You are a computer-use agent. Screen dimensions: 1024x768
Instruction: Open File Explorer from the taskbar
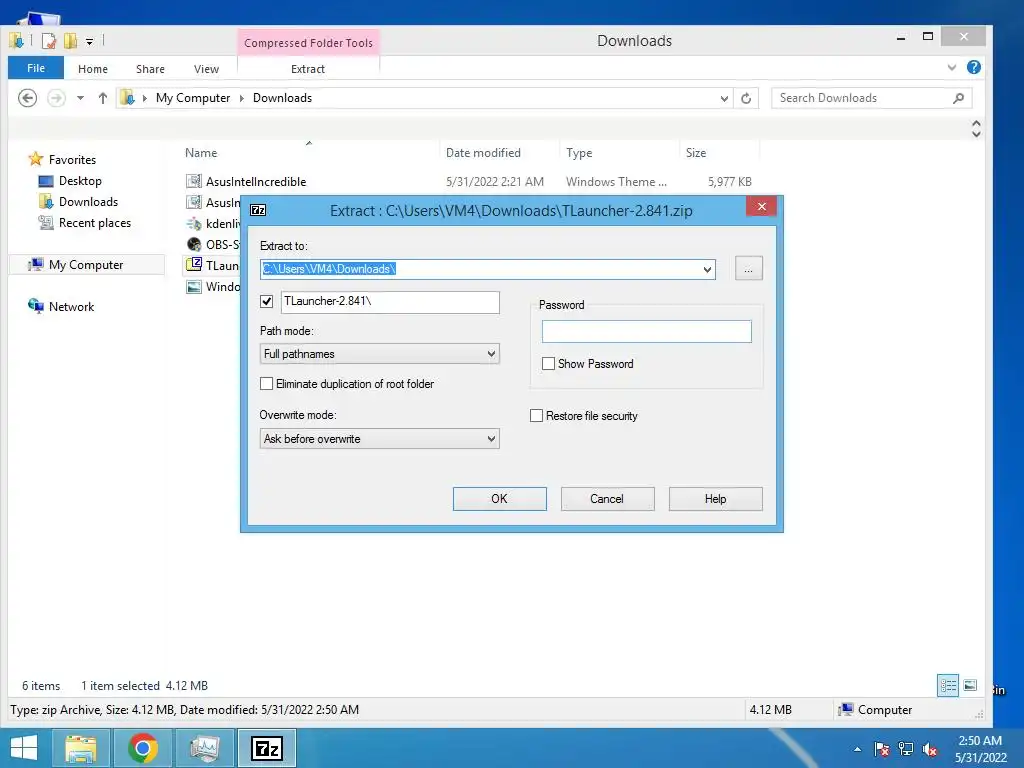(80, 748)
